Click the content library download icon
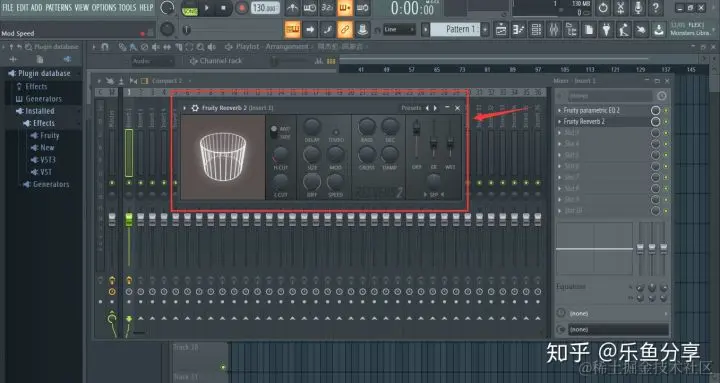The width and height of the screenshot is (720, 383). coord(658,30)
